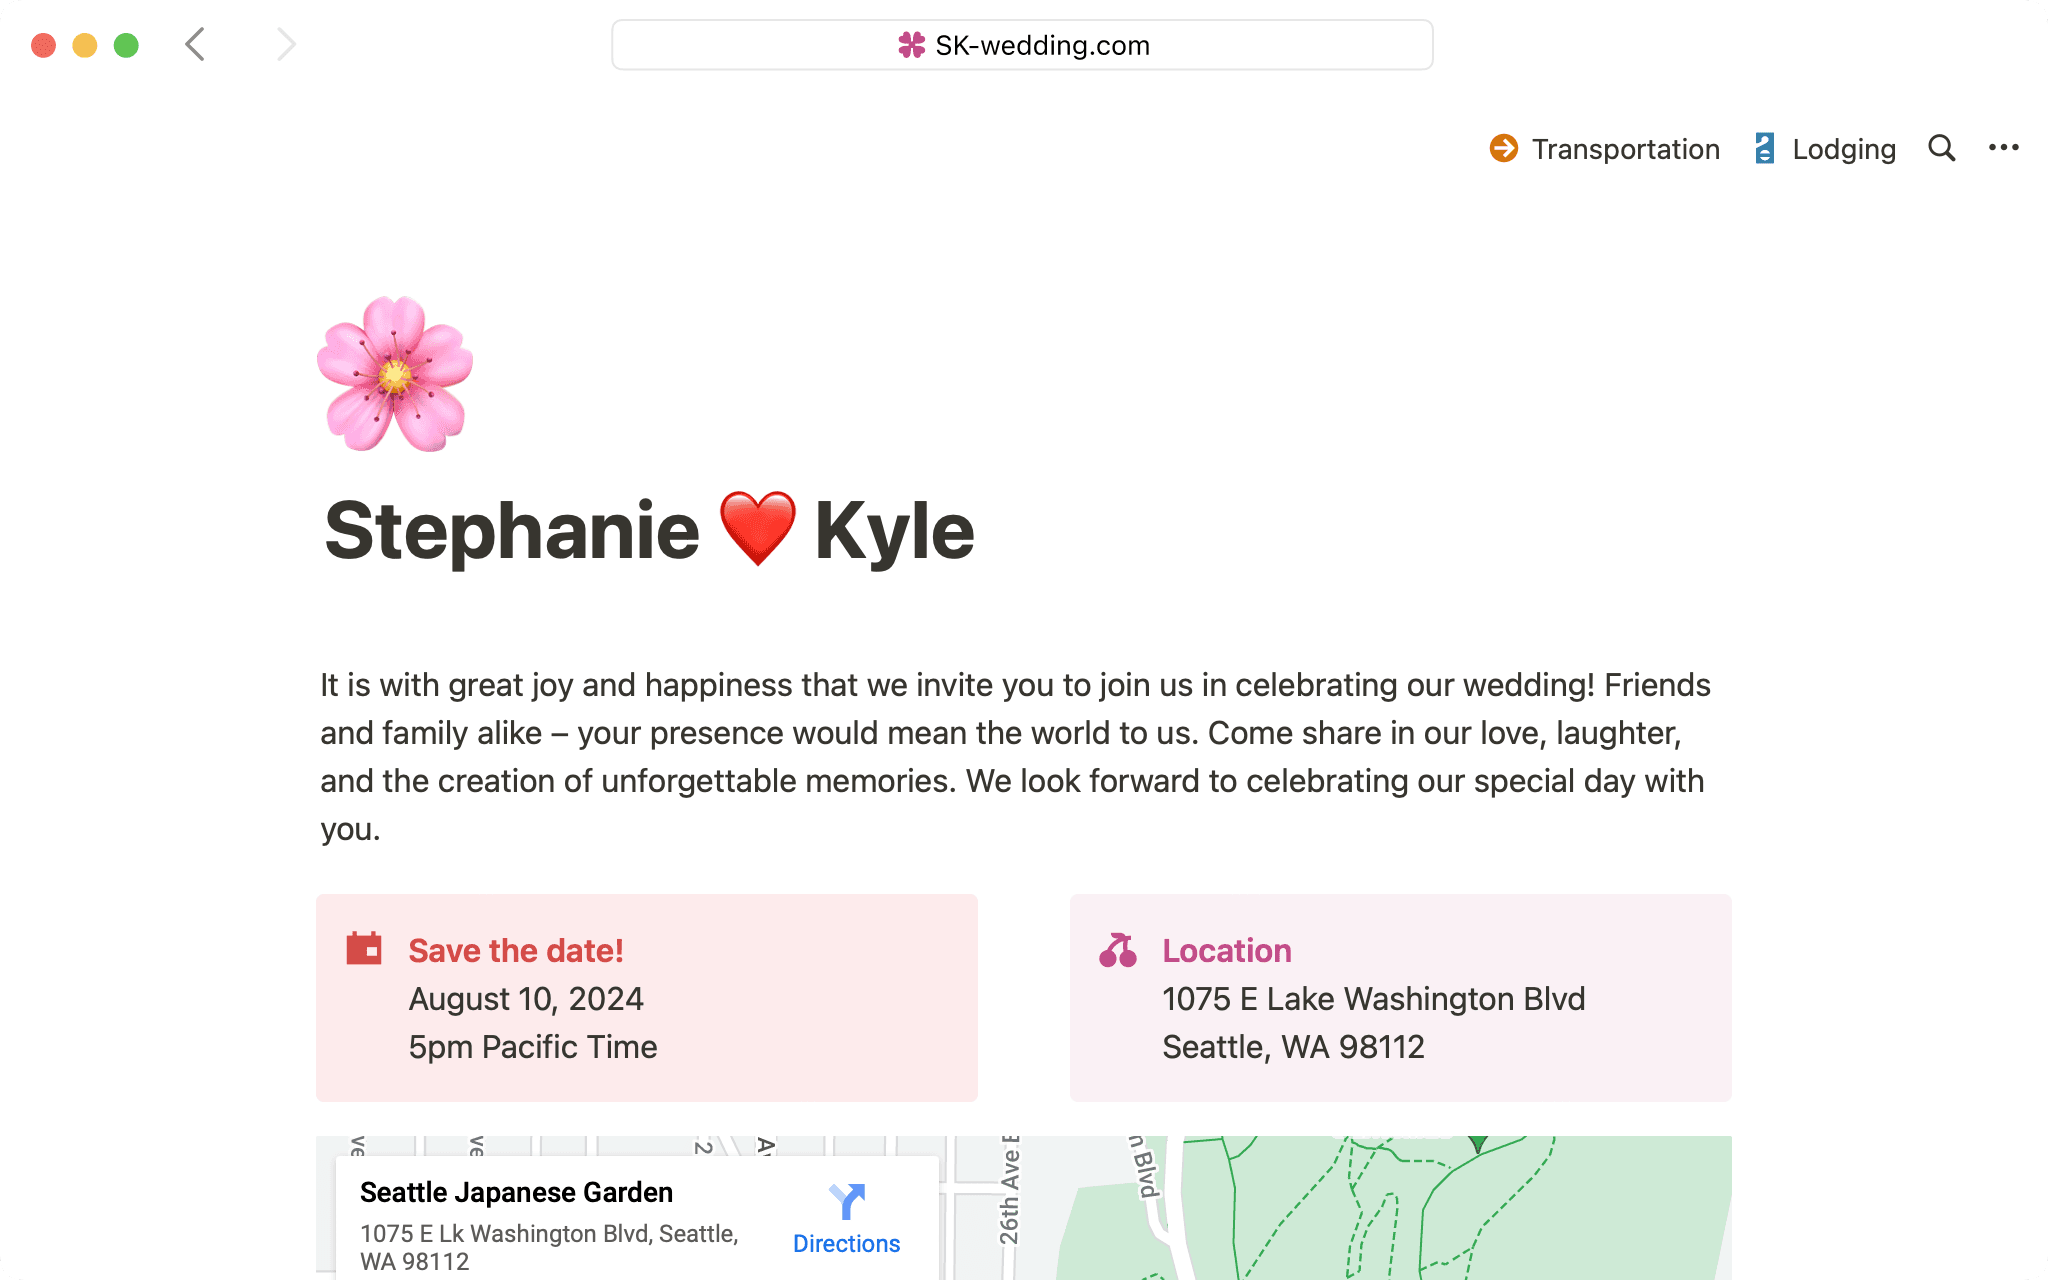Viewport: 2048px width, 1280px height.
Task: Click the Directions link on map
Action: (x=846, y=1243)
